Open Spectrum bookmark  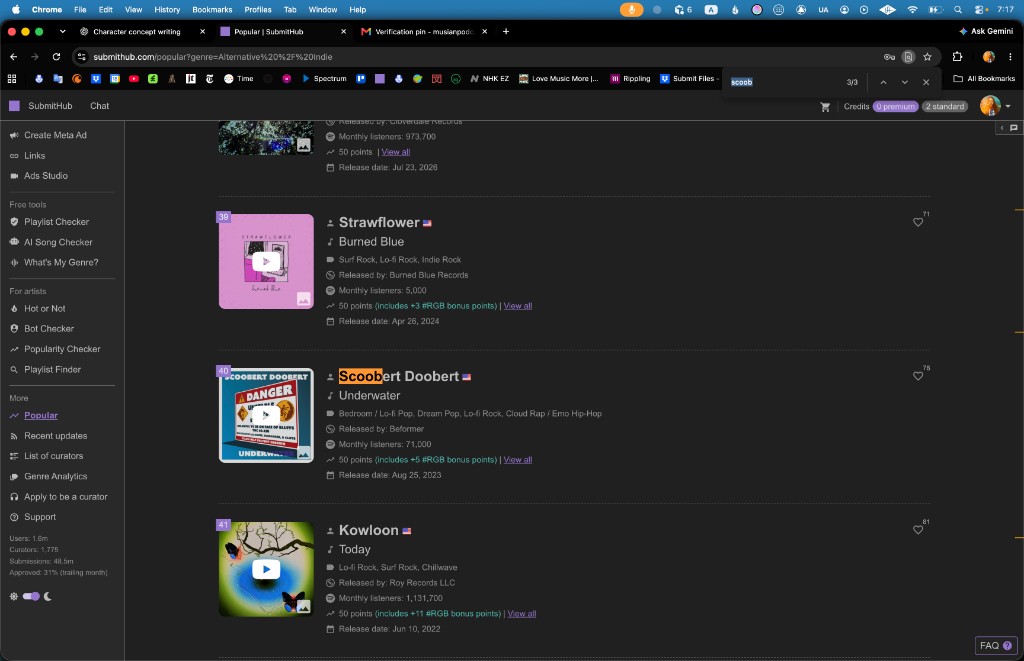click(x=324, y=78)
